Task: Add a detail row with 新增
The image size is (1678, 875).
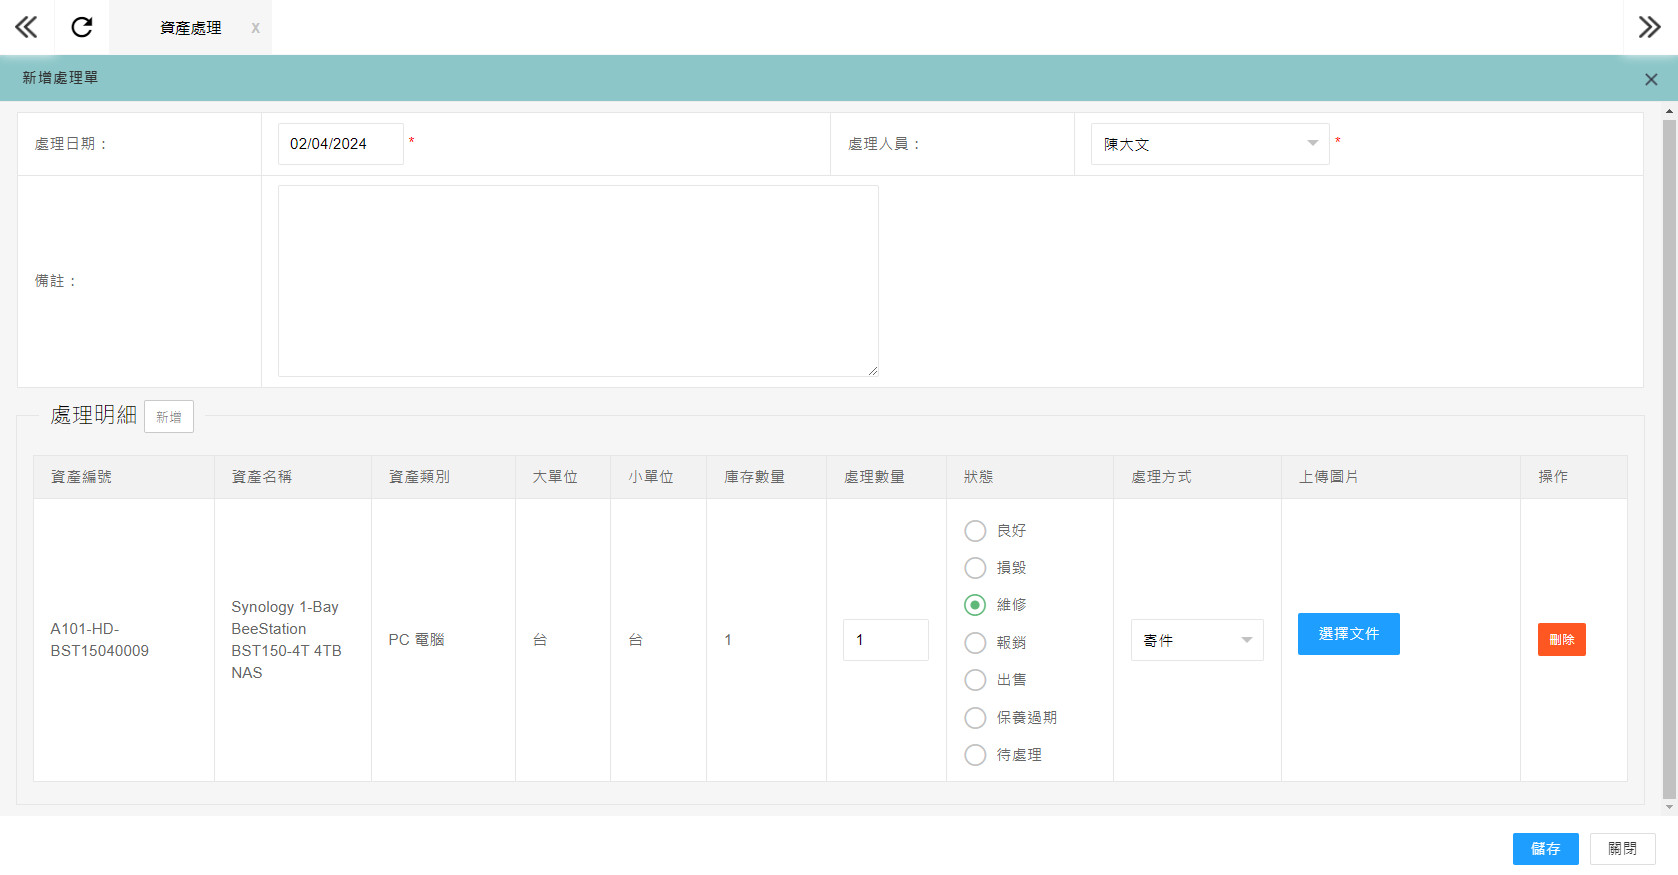Action: 169,417
